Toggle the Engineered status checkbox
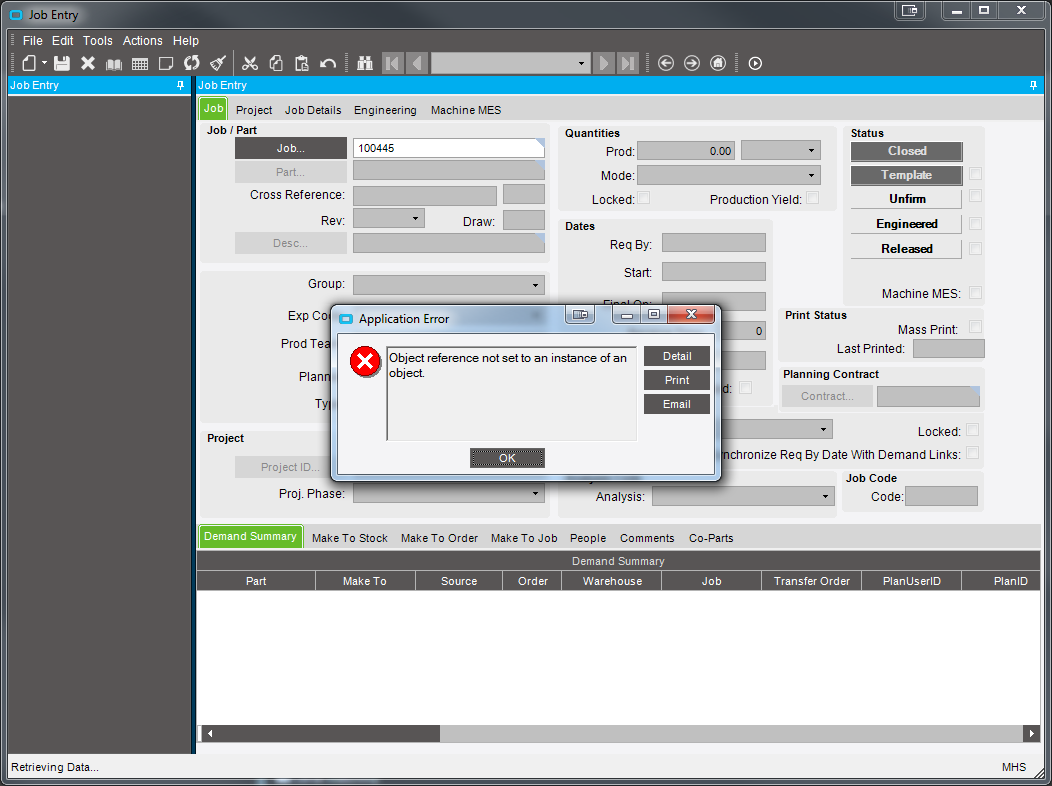Screen dimensions: 1052x786 (x=976, y=223)
